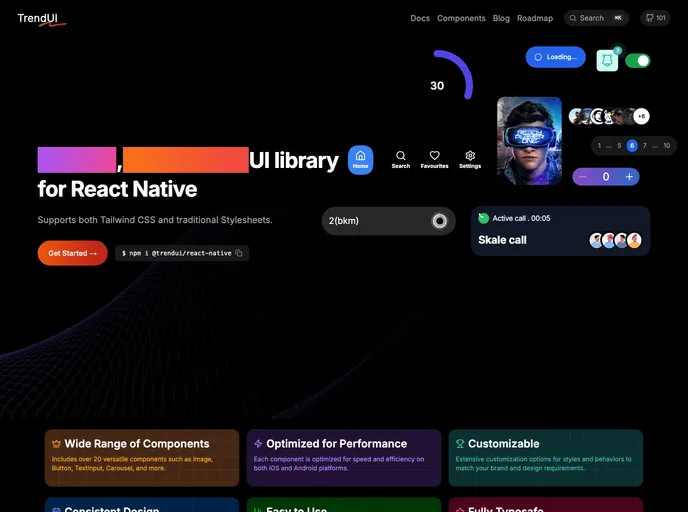Go to the Blog

click(x=501, y=18)
